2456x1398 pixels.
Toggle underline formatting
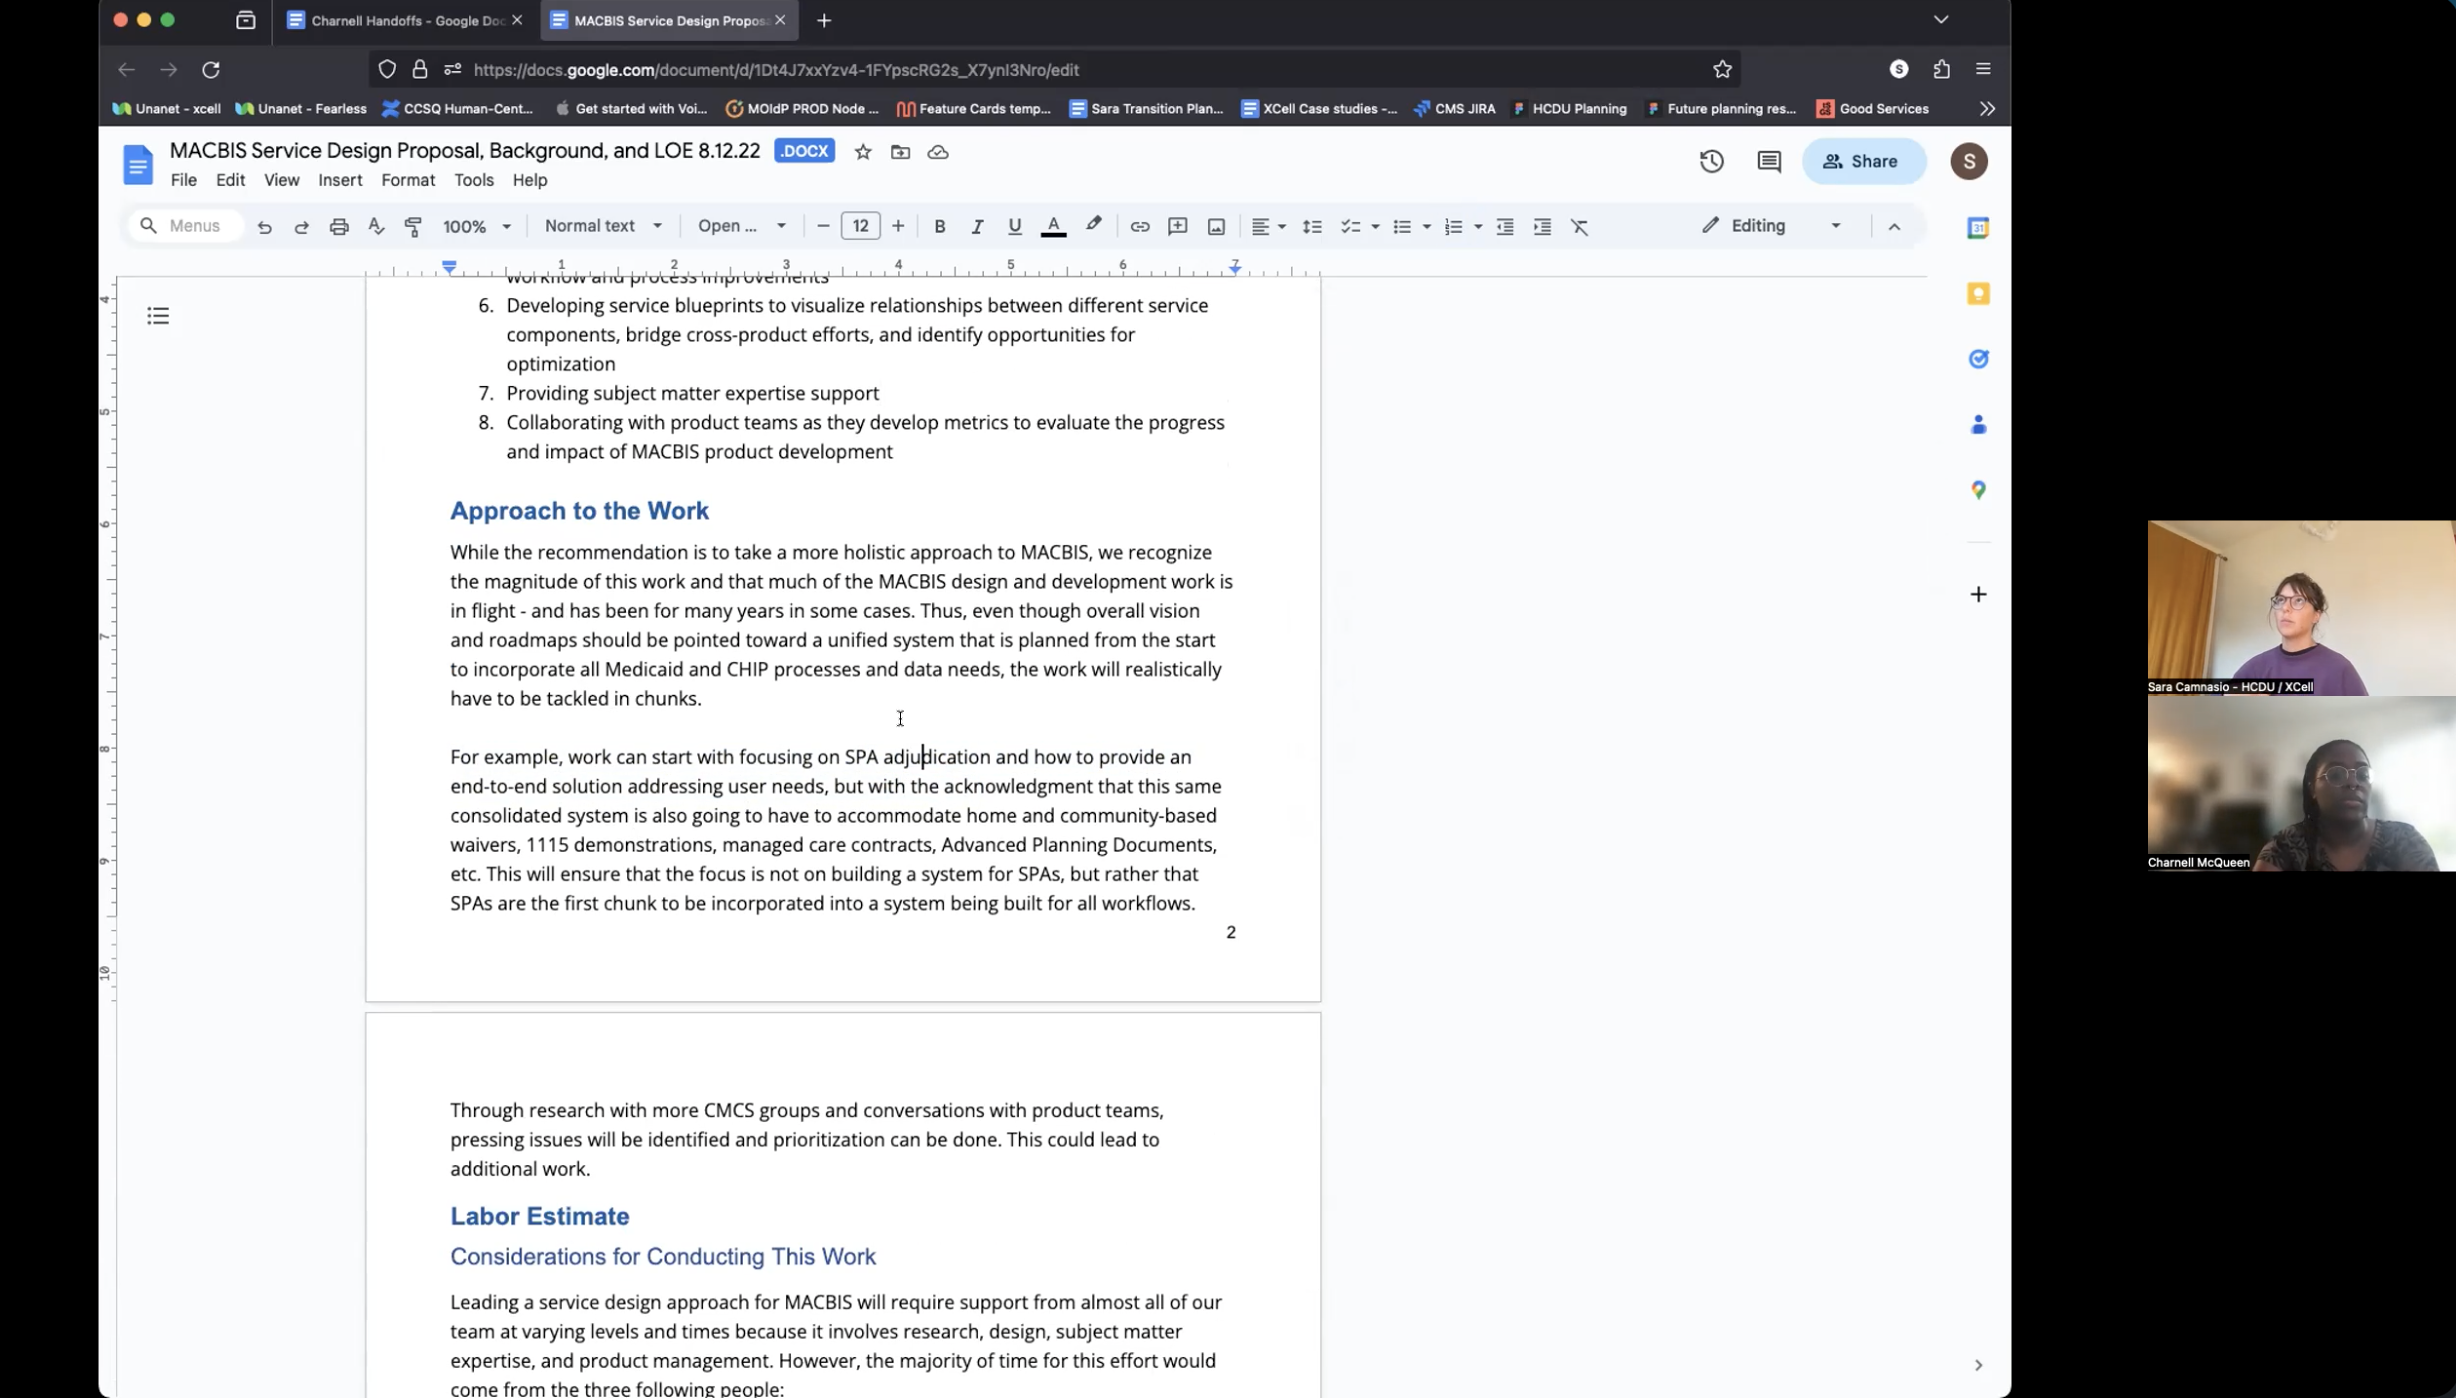1014,226
